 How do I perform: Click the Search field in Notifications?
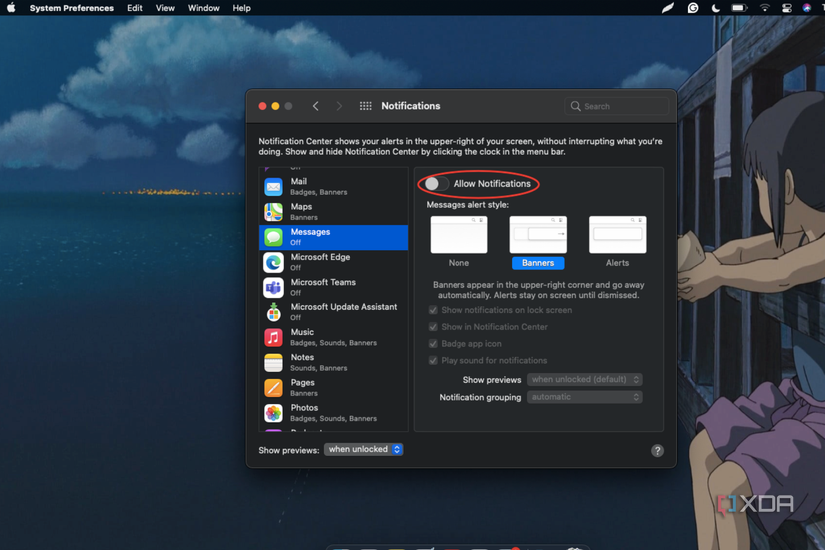(617, 106)
